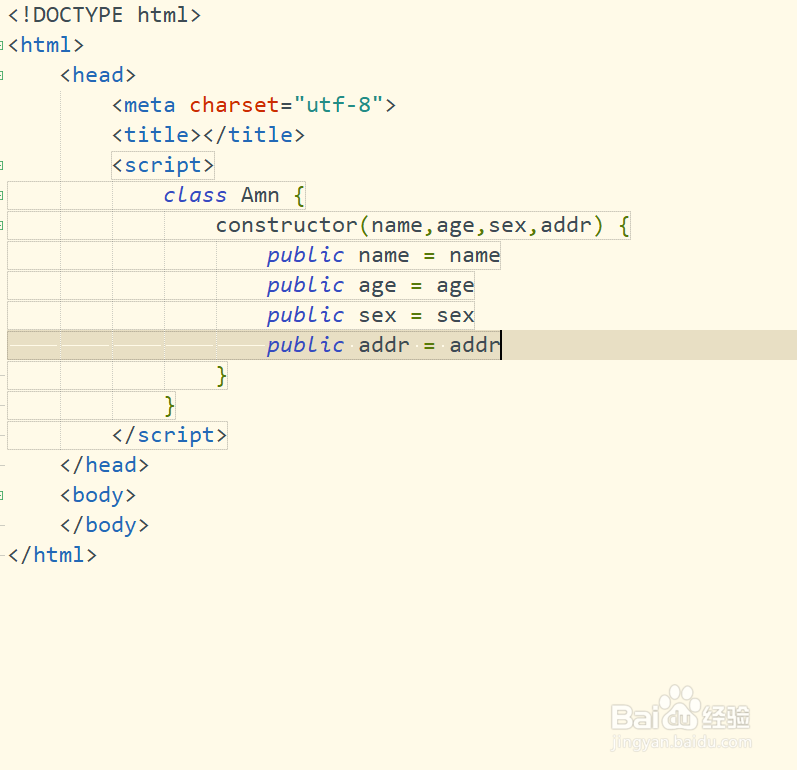Click the </script> closing tag
This screenshot has width=797, height=770.
pyautogui.click(x=170, y=436)
